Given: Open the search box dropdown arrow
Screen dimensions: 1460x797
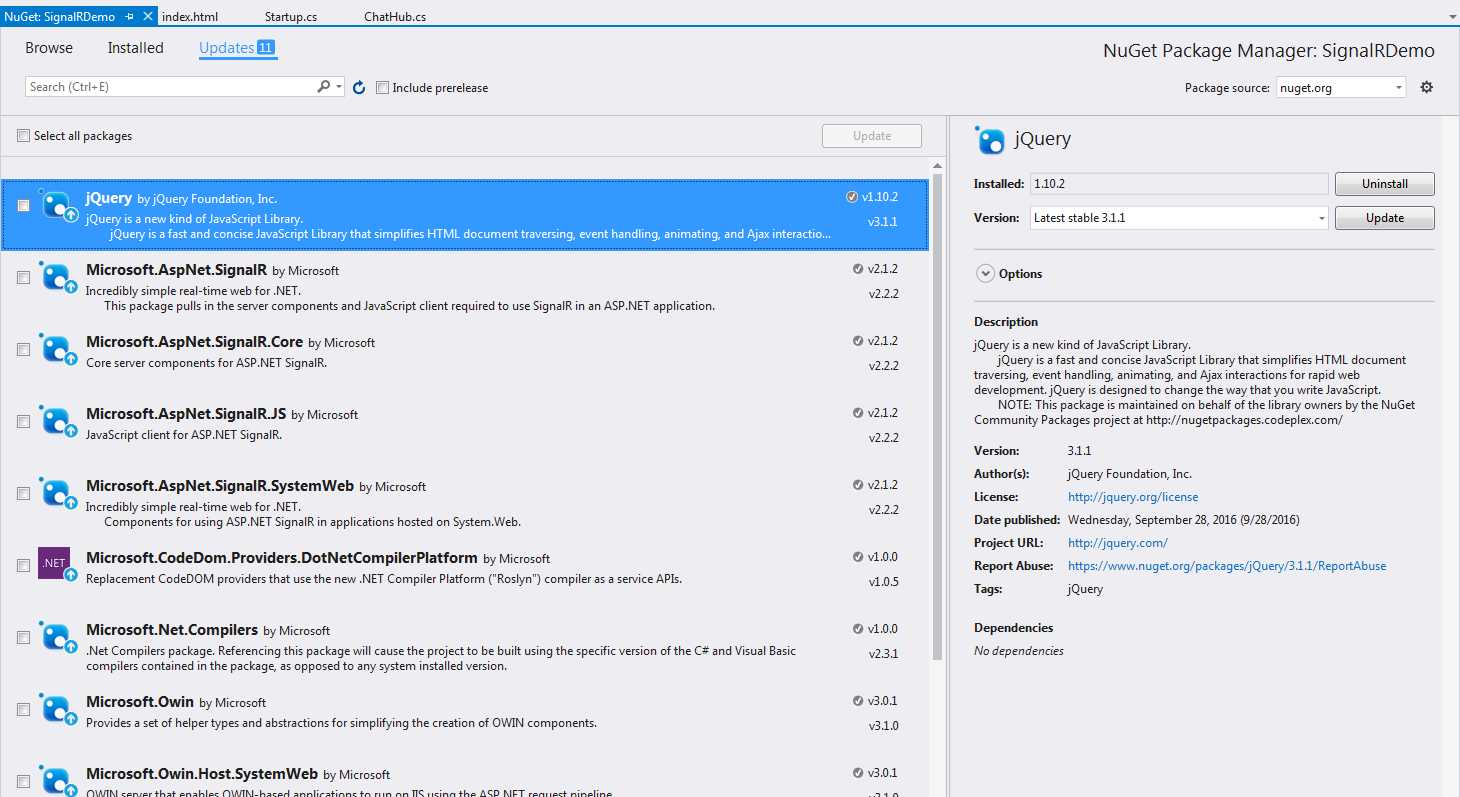Looking at the screenshot, I should (339, 87).
